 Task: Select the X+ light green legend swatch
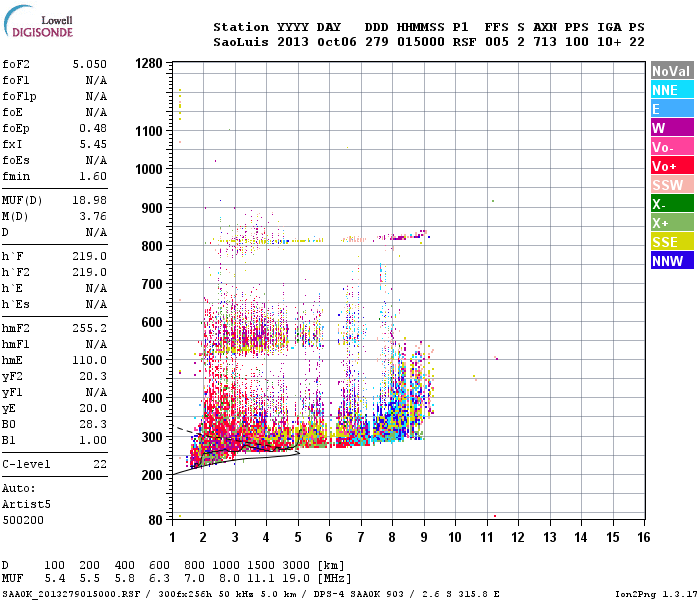pos(672,223)
